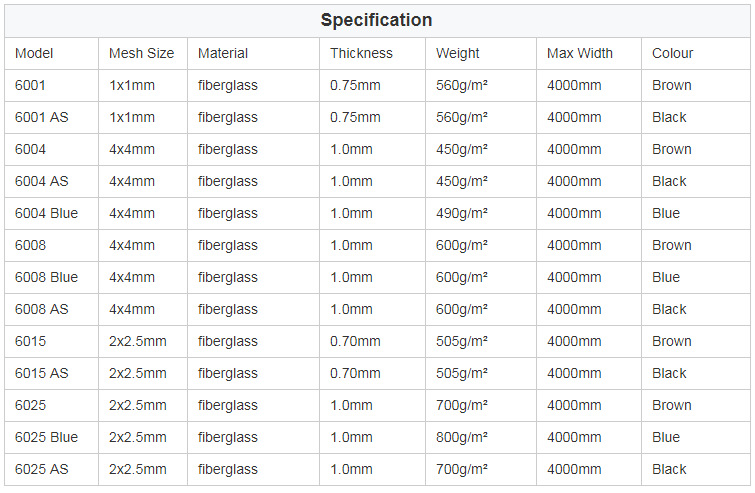Select the 6008 Blue model cell
The width and height of the screenshot is (755, 493).
click(x=46, y=277)
